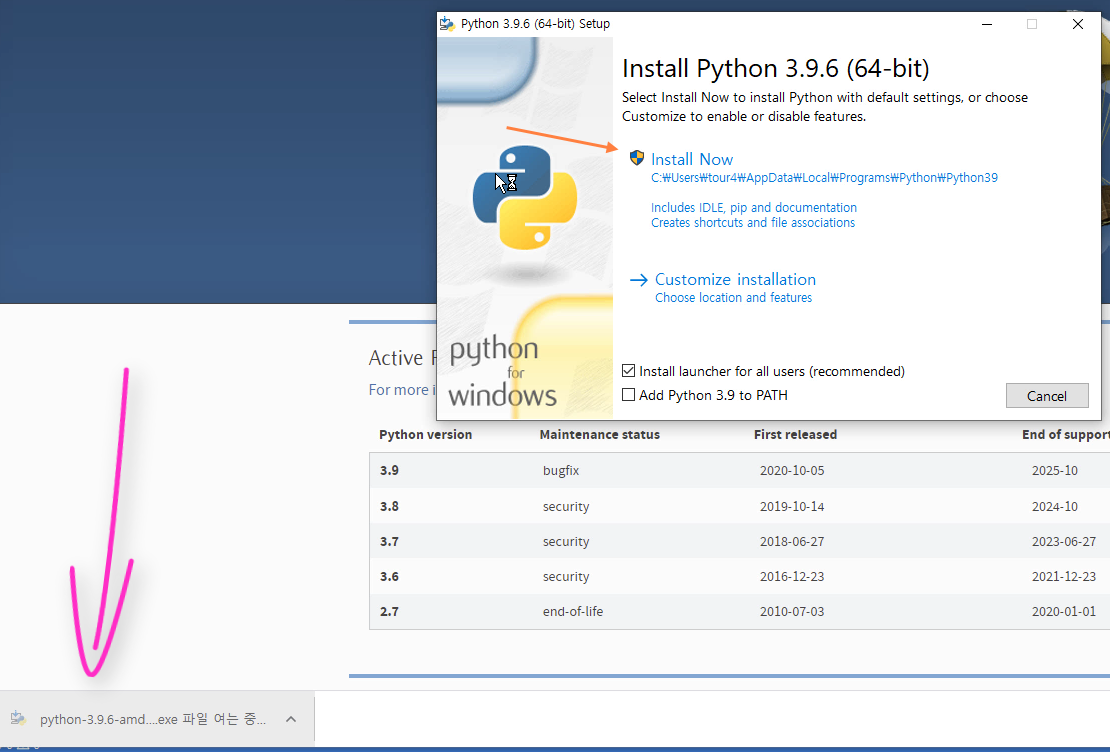Select version 3.9 cell in the table
Viewport: 1110px width, 752px height.
(389, 470)
